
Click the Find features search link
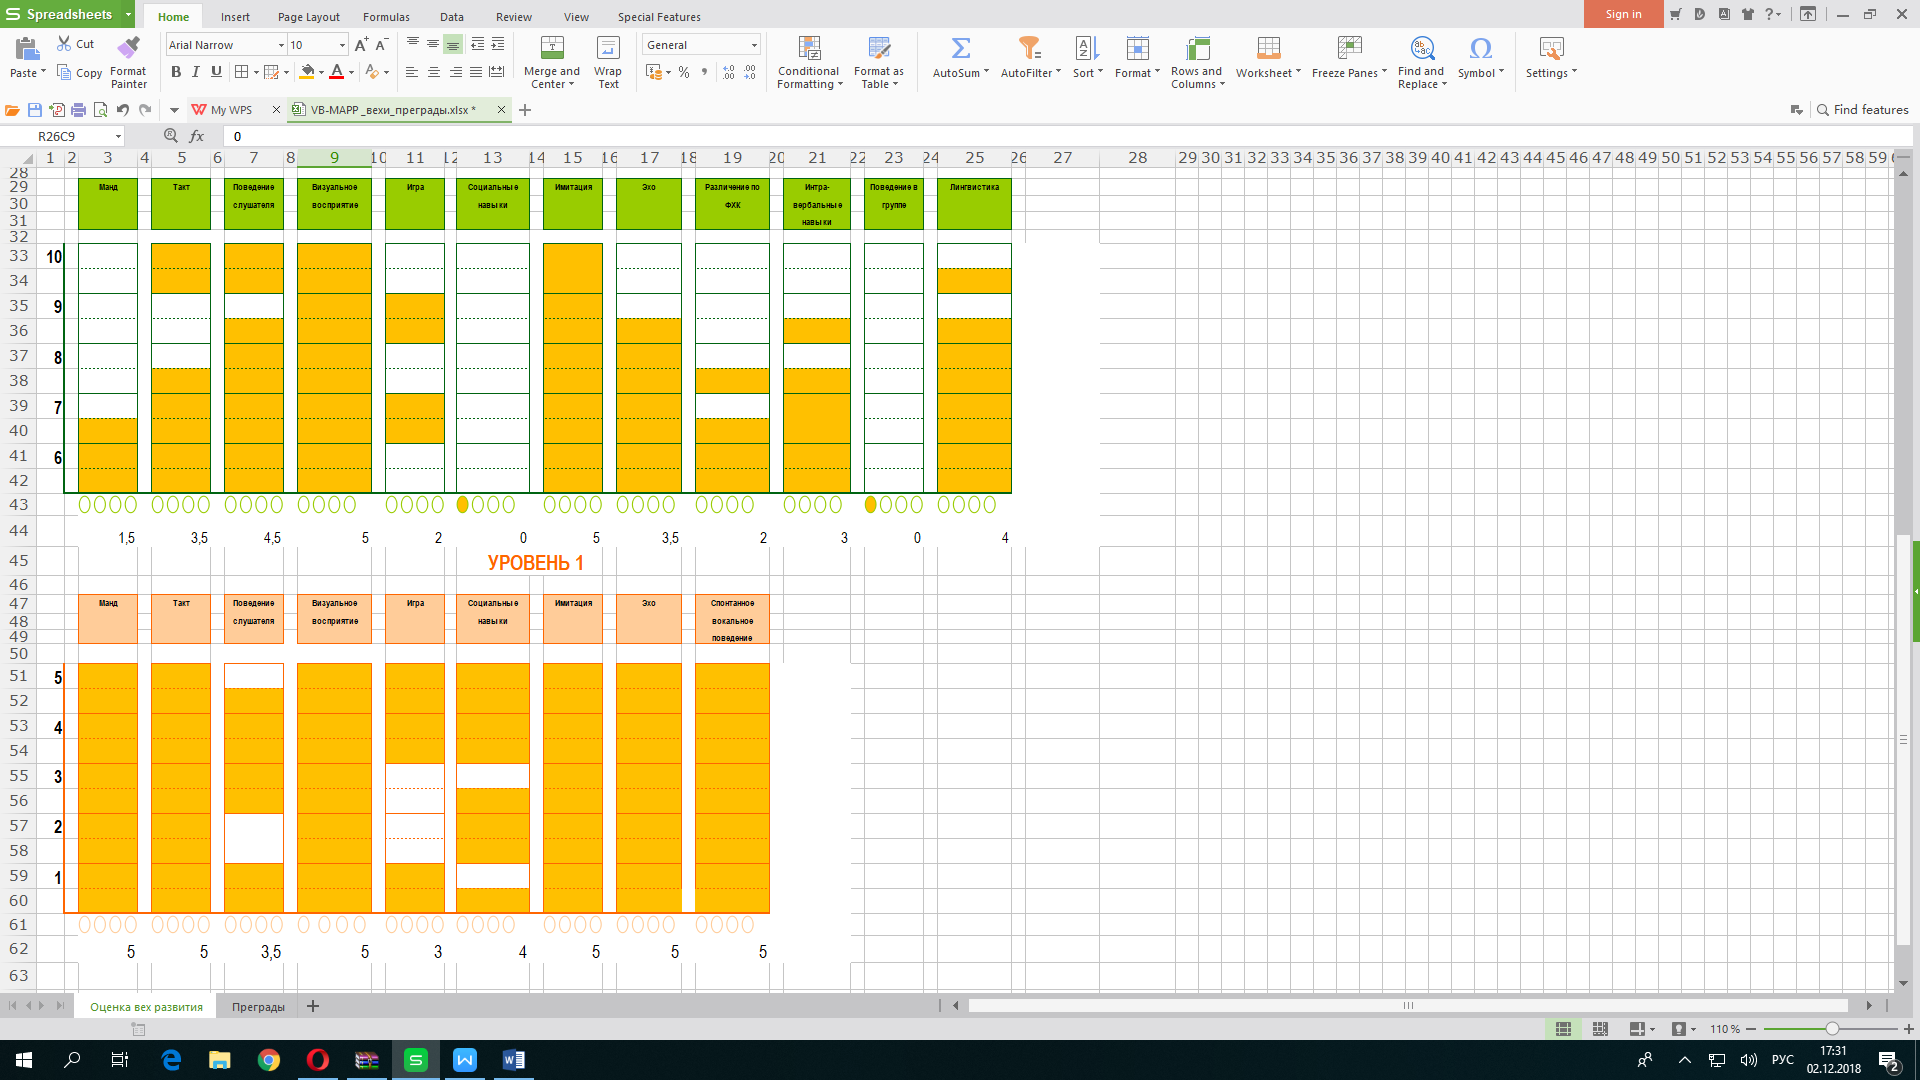[x=1862, y=110]
